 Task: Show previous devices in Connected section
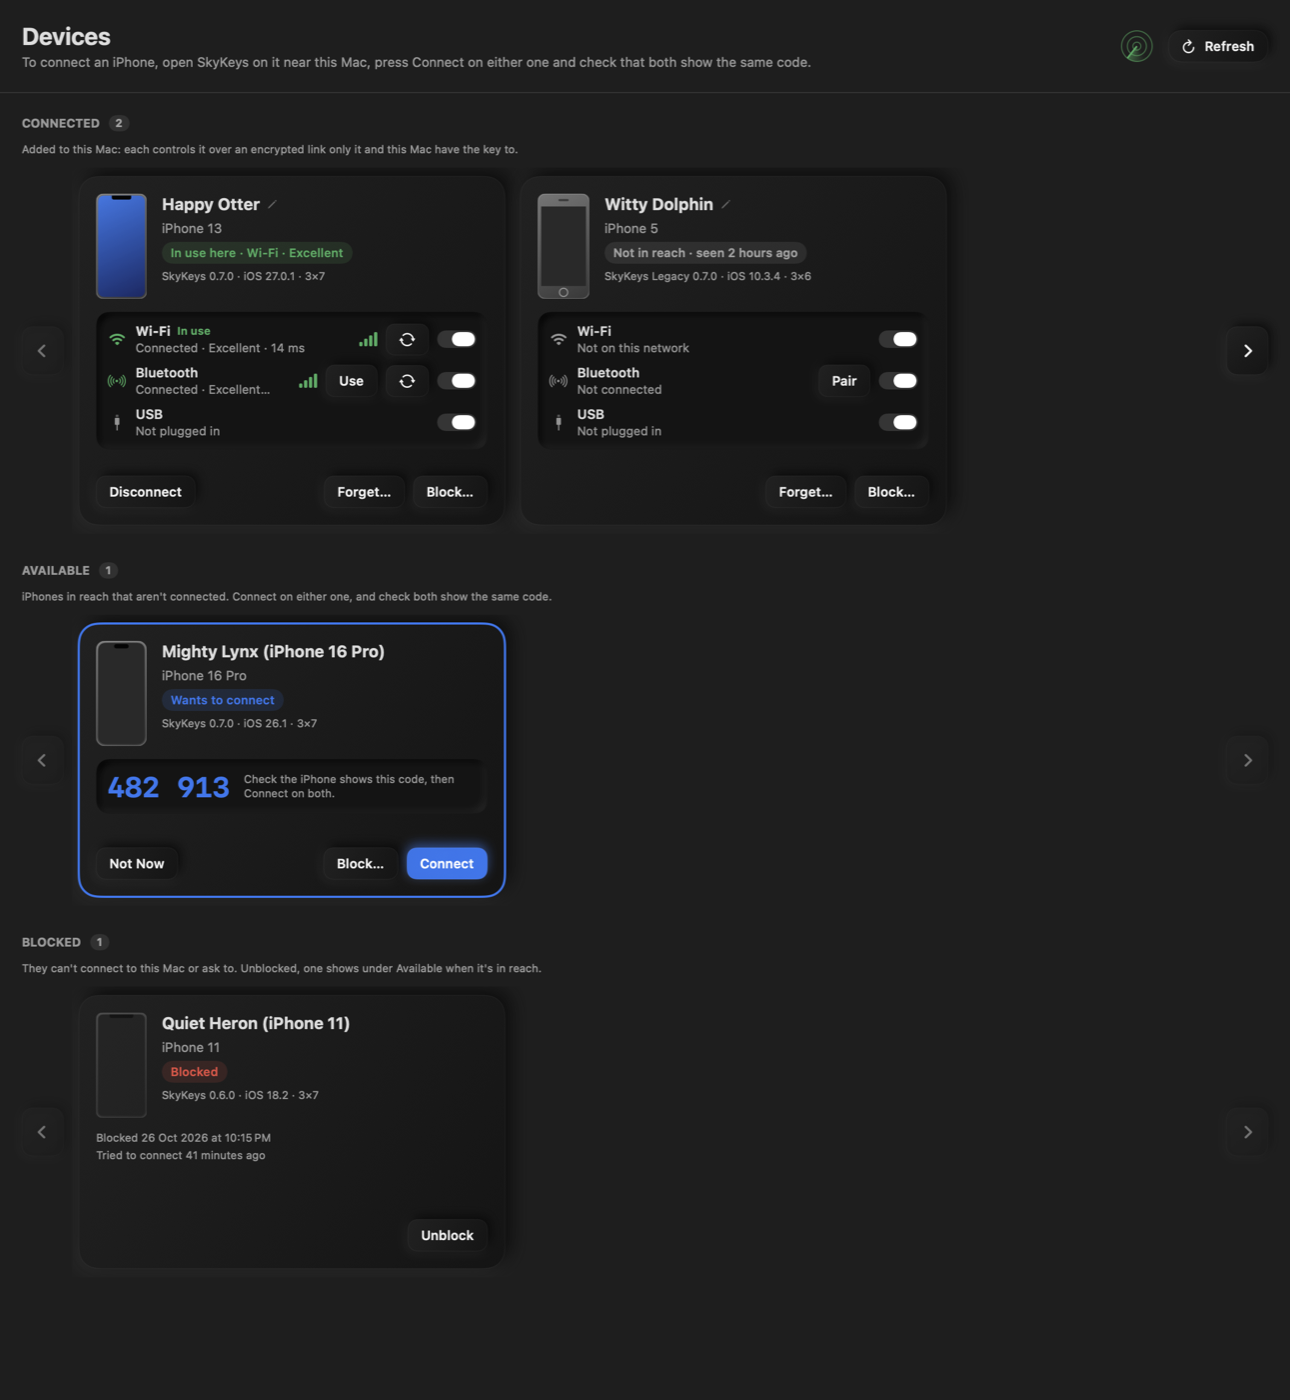pyautogui.click(x=42, y=351)
